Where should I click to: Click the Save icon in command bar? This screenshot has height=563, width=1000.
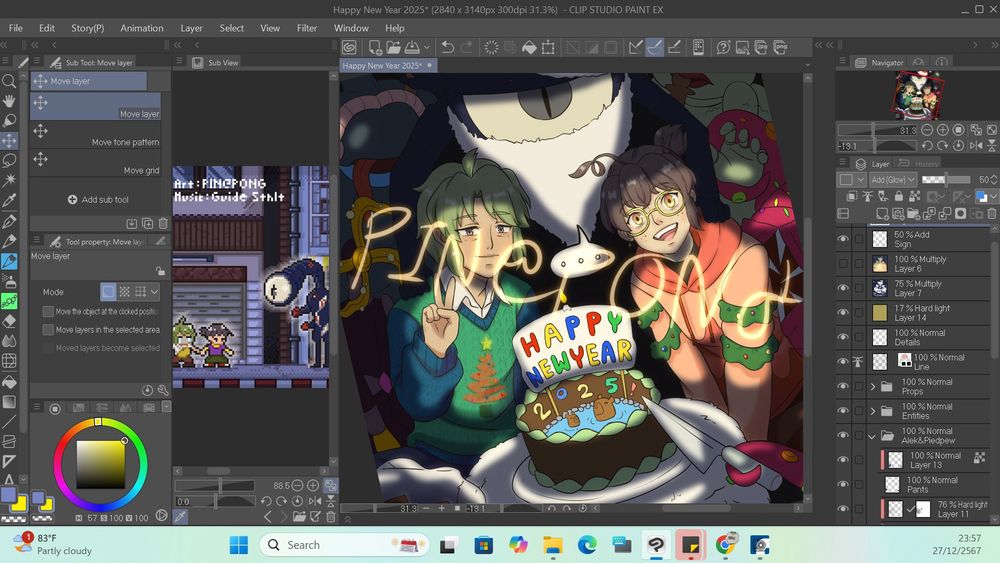click(x=412, y=47)
